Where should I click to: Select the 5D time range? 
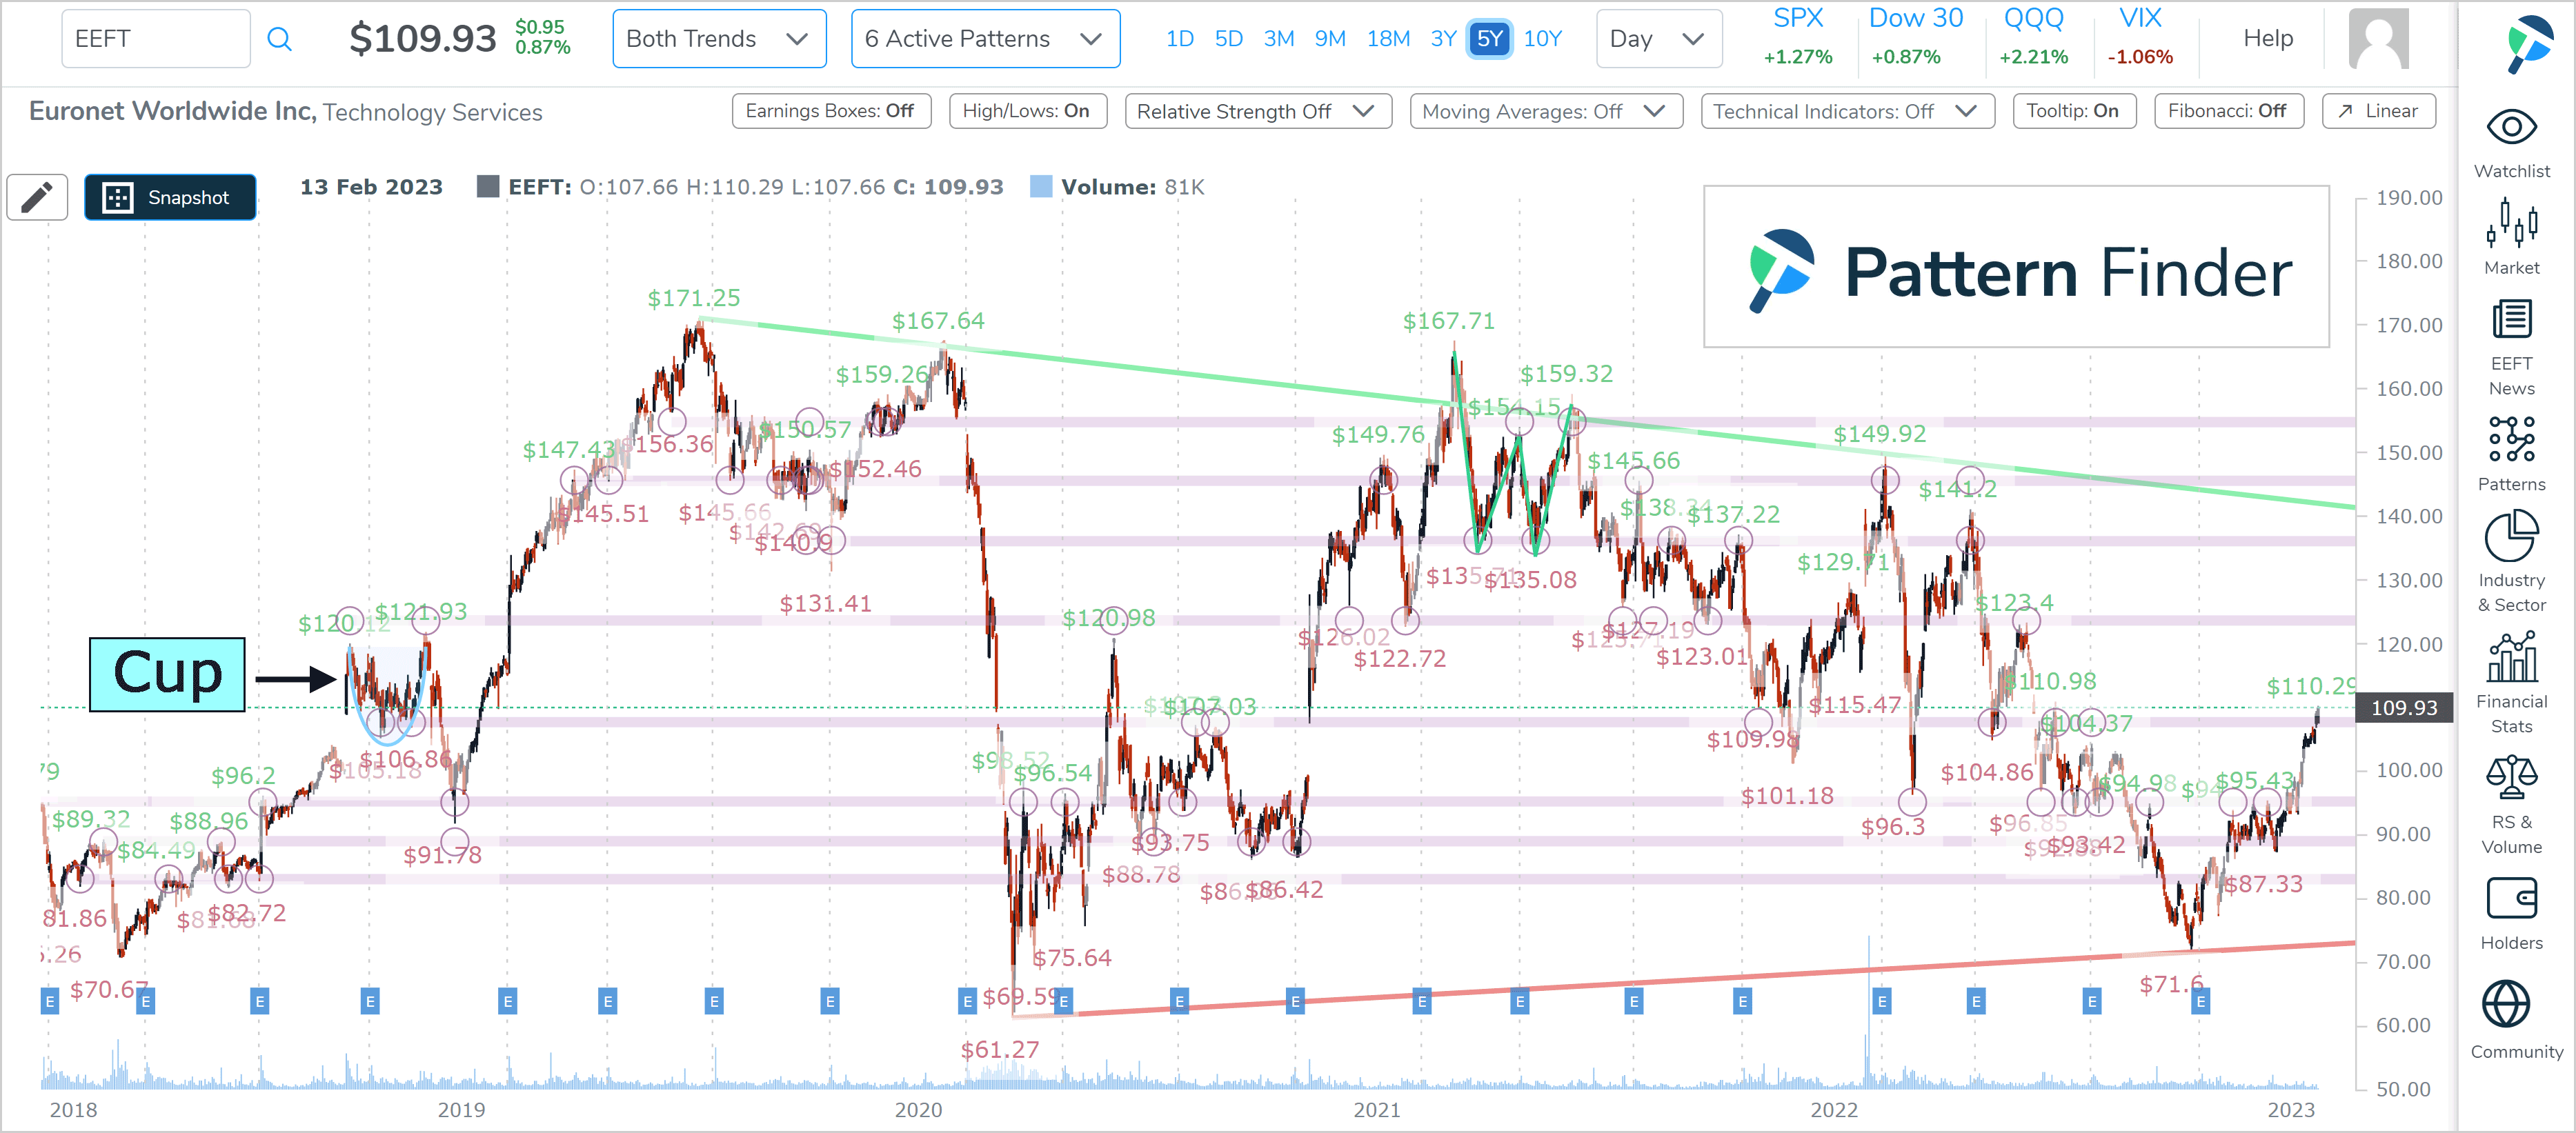point(1228,39)
